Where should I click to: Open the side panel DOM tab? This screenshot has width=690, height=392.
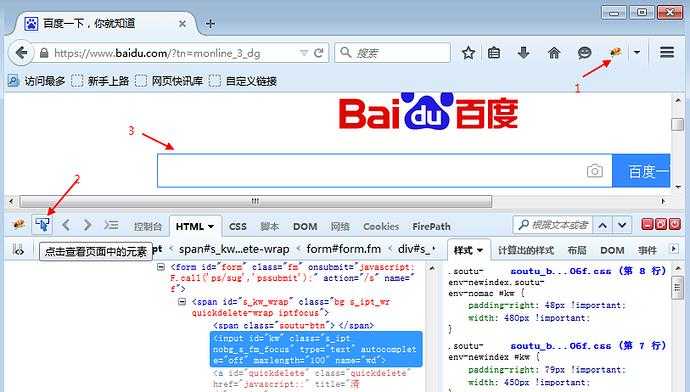pyautogui.click(x=612, y=250)
